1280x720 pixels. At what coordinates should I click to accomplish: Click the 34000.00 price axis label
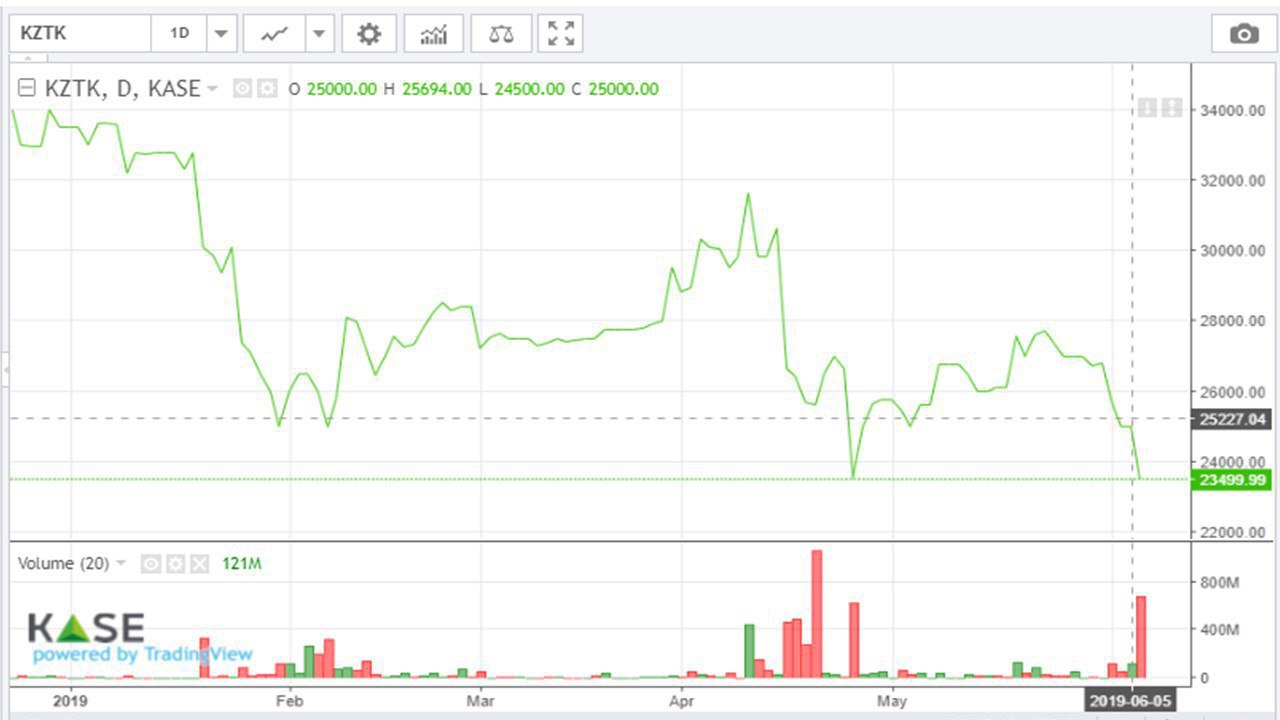[x=1231, y=110]
